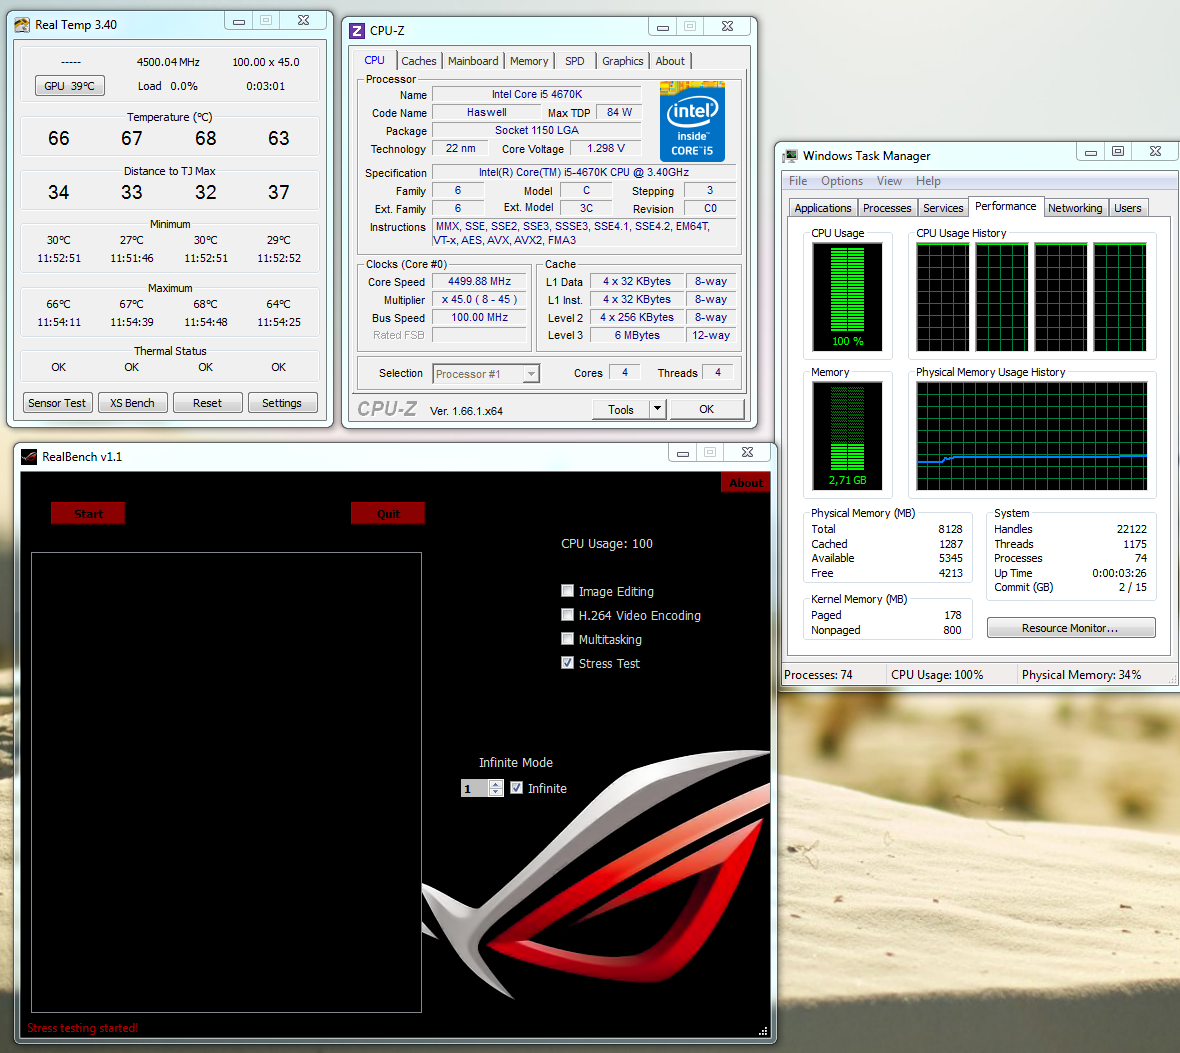Click the Tools button in CPU-Z
The image size is (1180, 1053).
point(620,409)
